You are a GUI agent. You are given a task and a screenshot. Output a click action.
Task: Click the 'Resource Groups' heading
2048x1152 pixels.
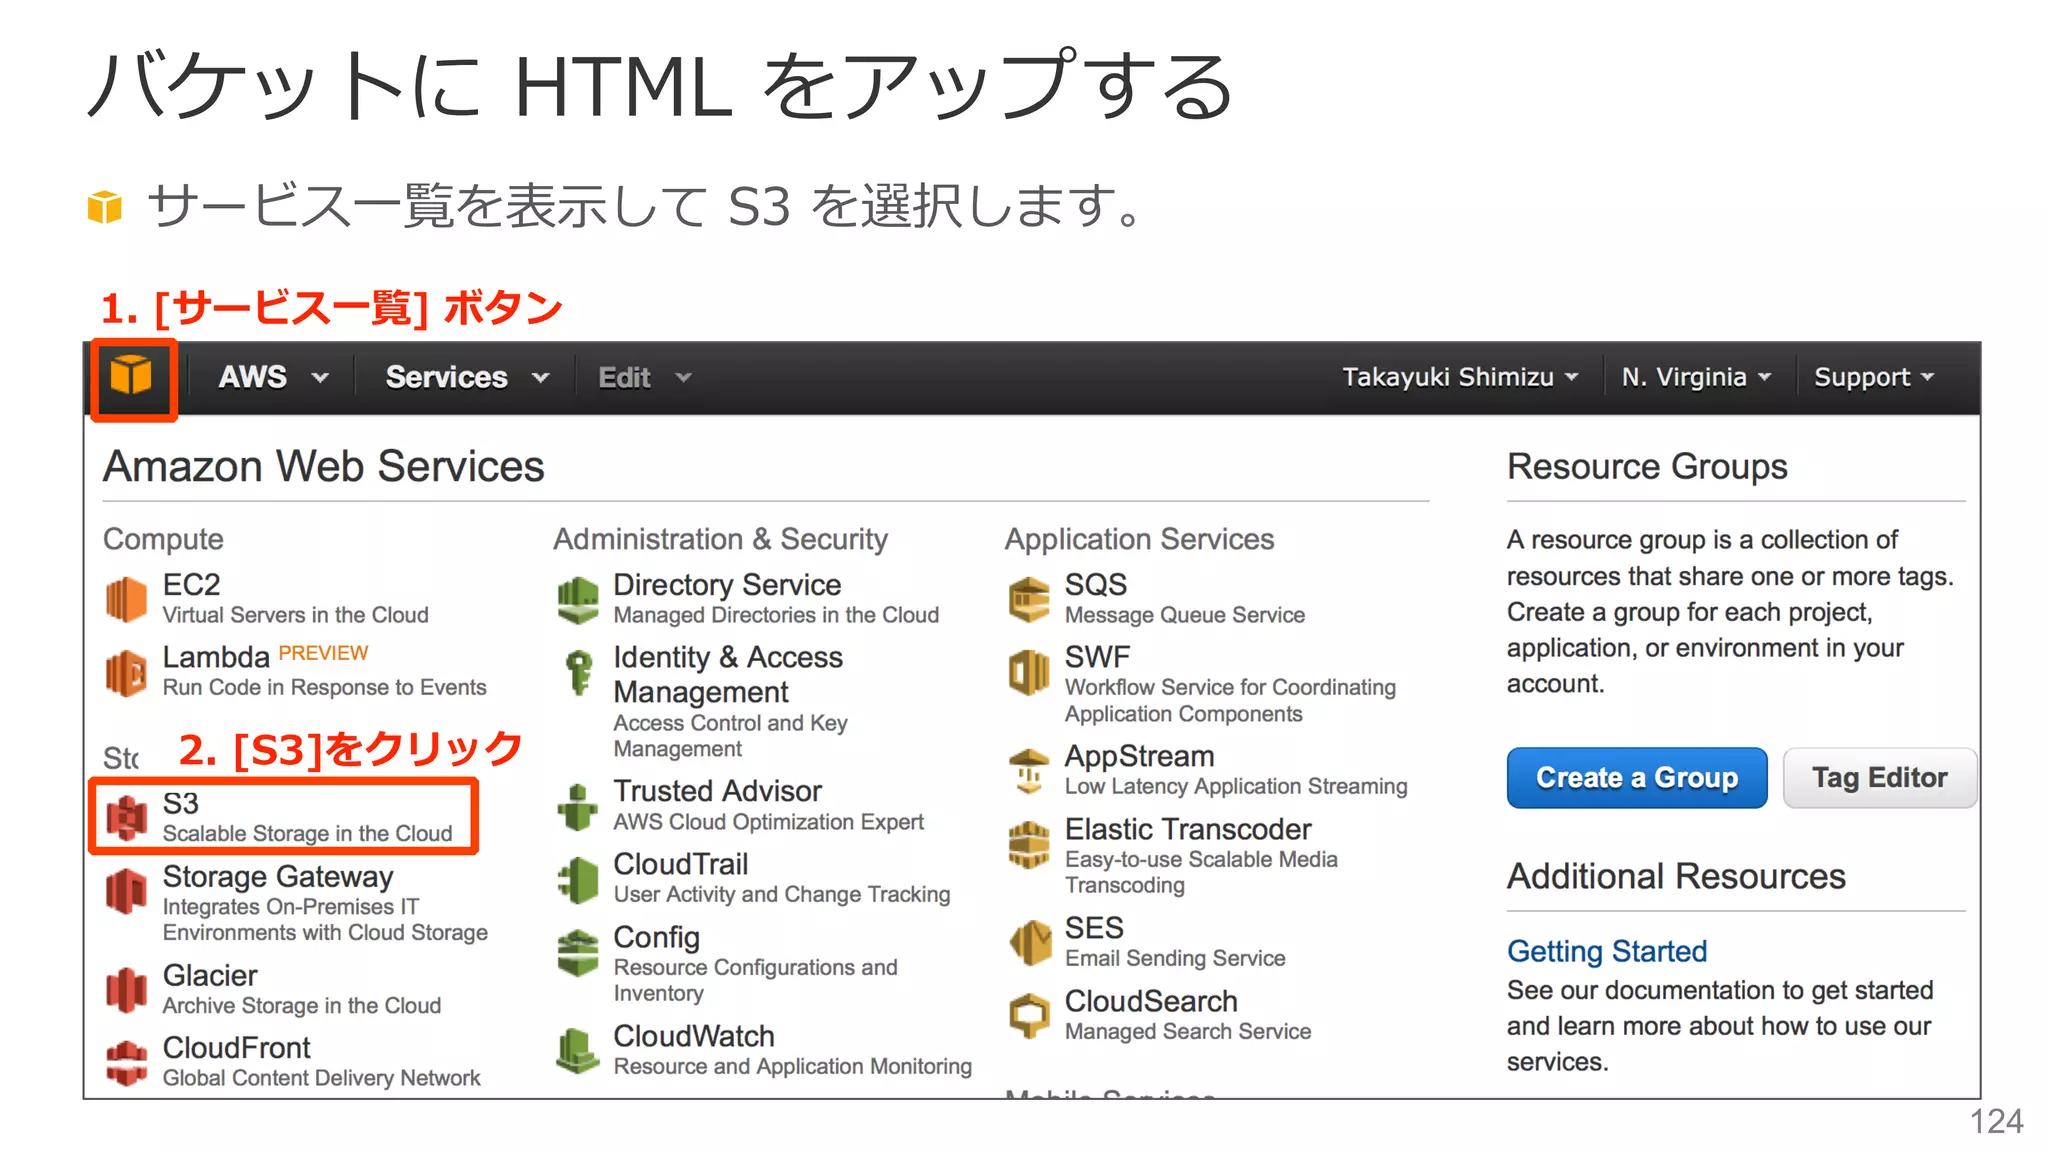coord(1647,467)
